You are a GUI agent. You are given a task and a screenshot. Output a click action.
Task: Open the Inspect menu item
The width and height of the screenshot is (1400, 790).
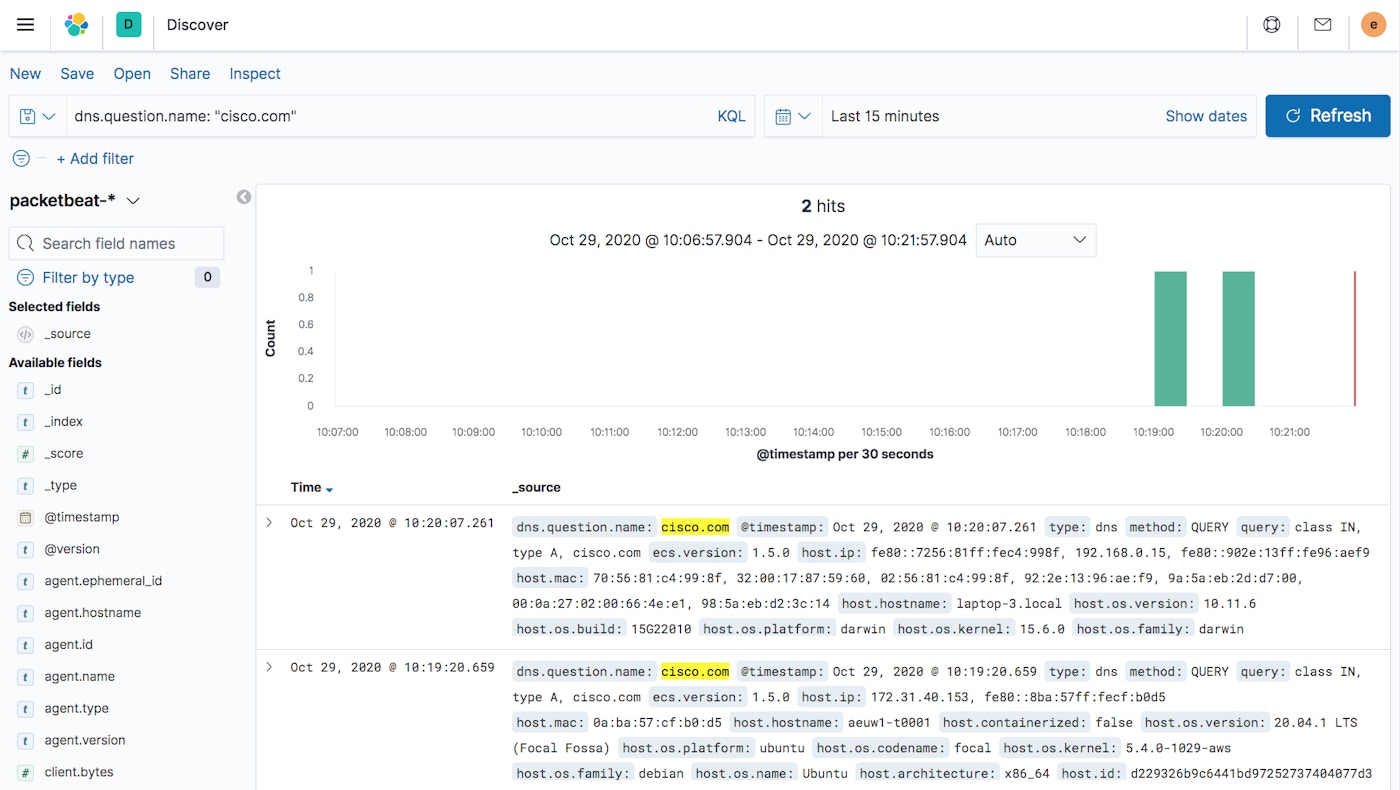click(255, 74)
